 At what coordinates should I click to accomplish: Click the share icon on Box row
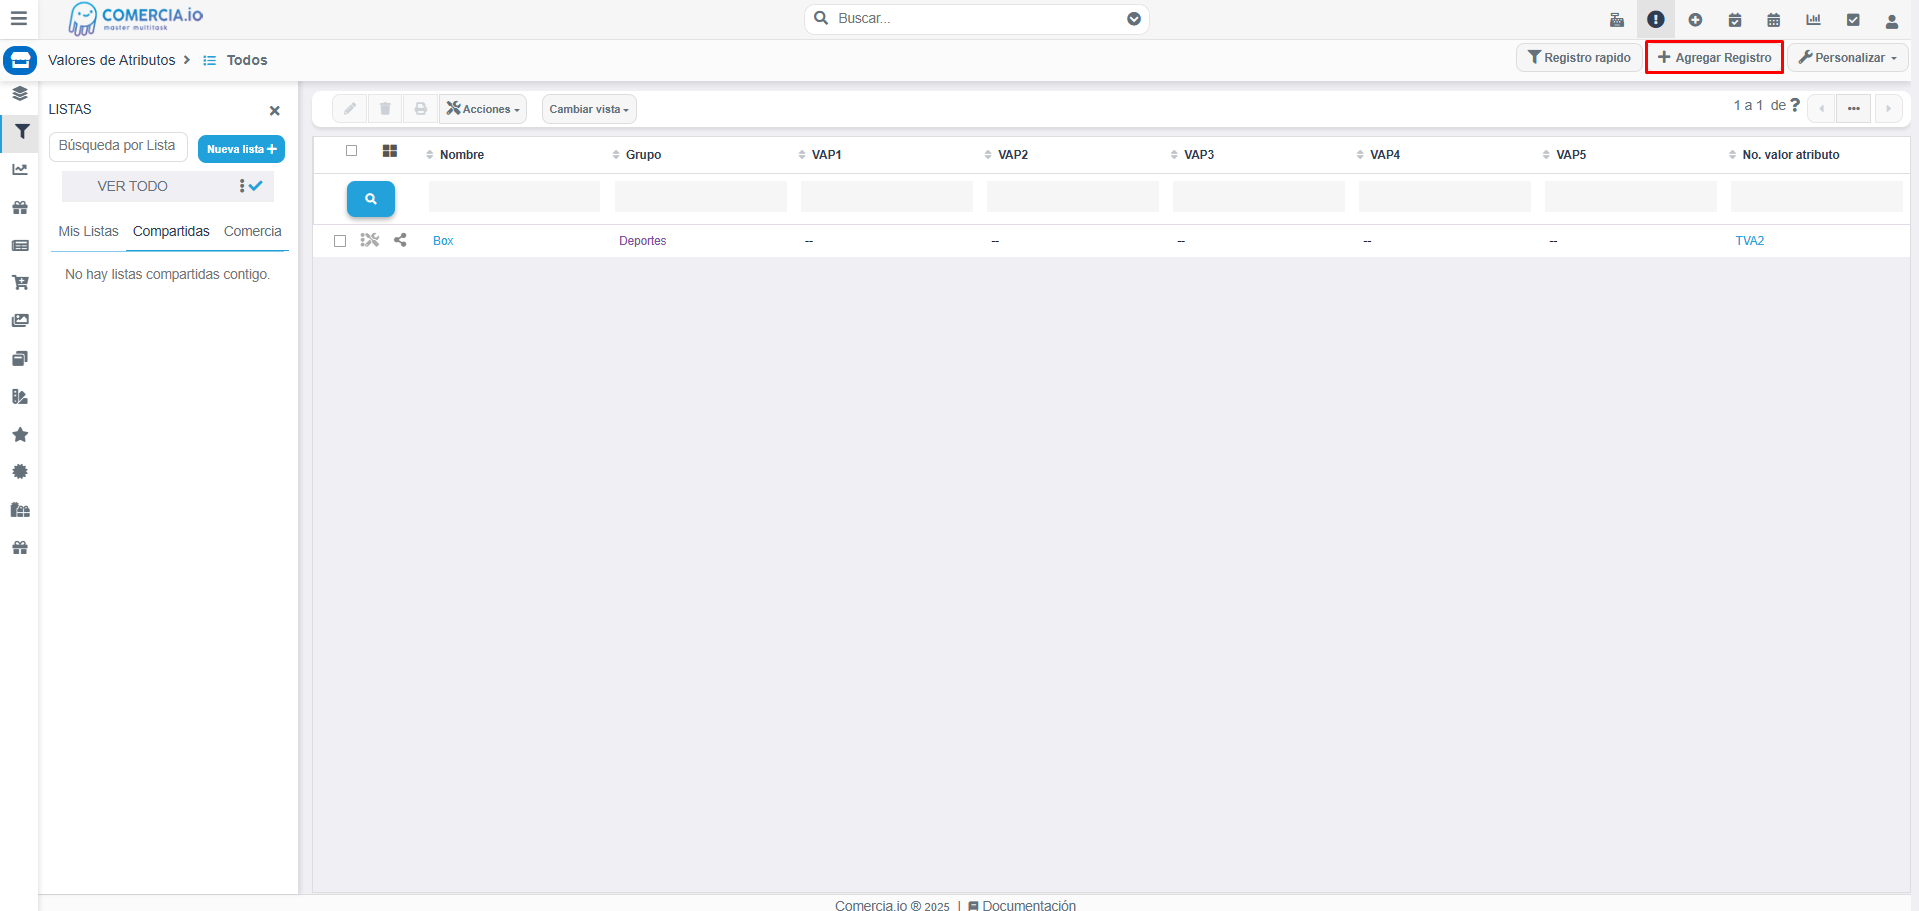[400, 240]
